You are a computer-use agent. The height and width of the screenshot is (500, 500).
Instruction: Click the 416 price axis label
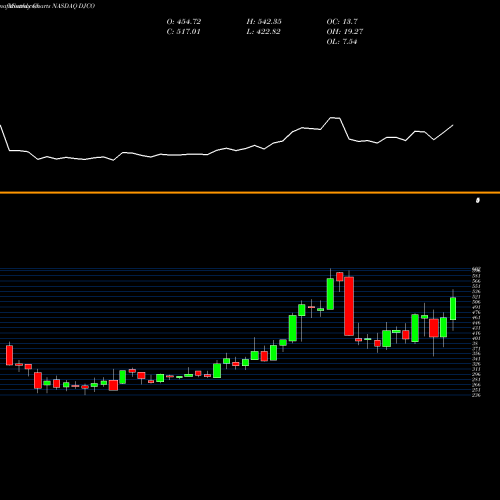pyautogui.click(x=477, y=333)
